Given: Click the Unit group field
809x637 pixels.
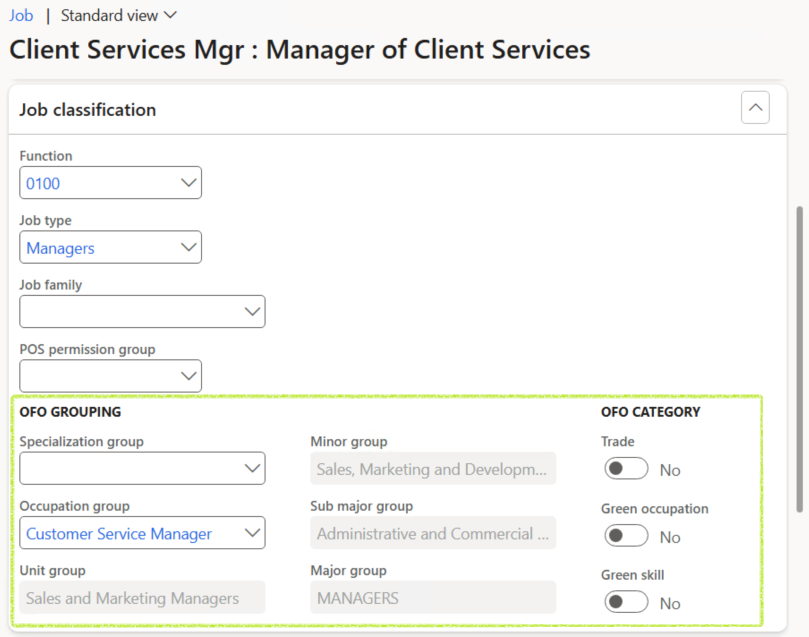Looking at the screenshot, I should [142, 597].
